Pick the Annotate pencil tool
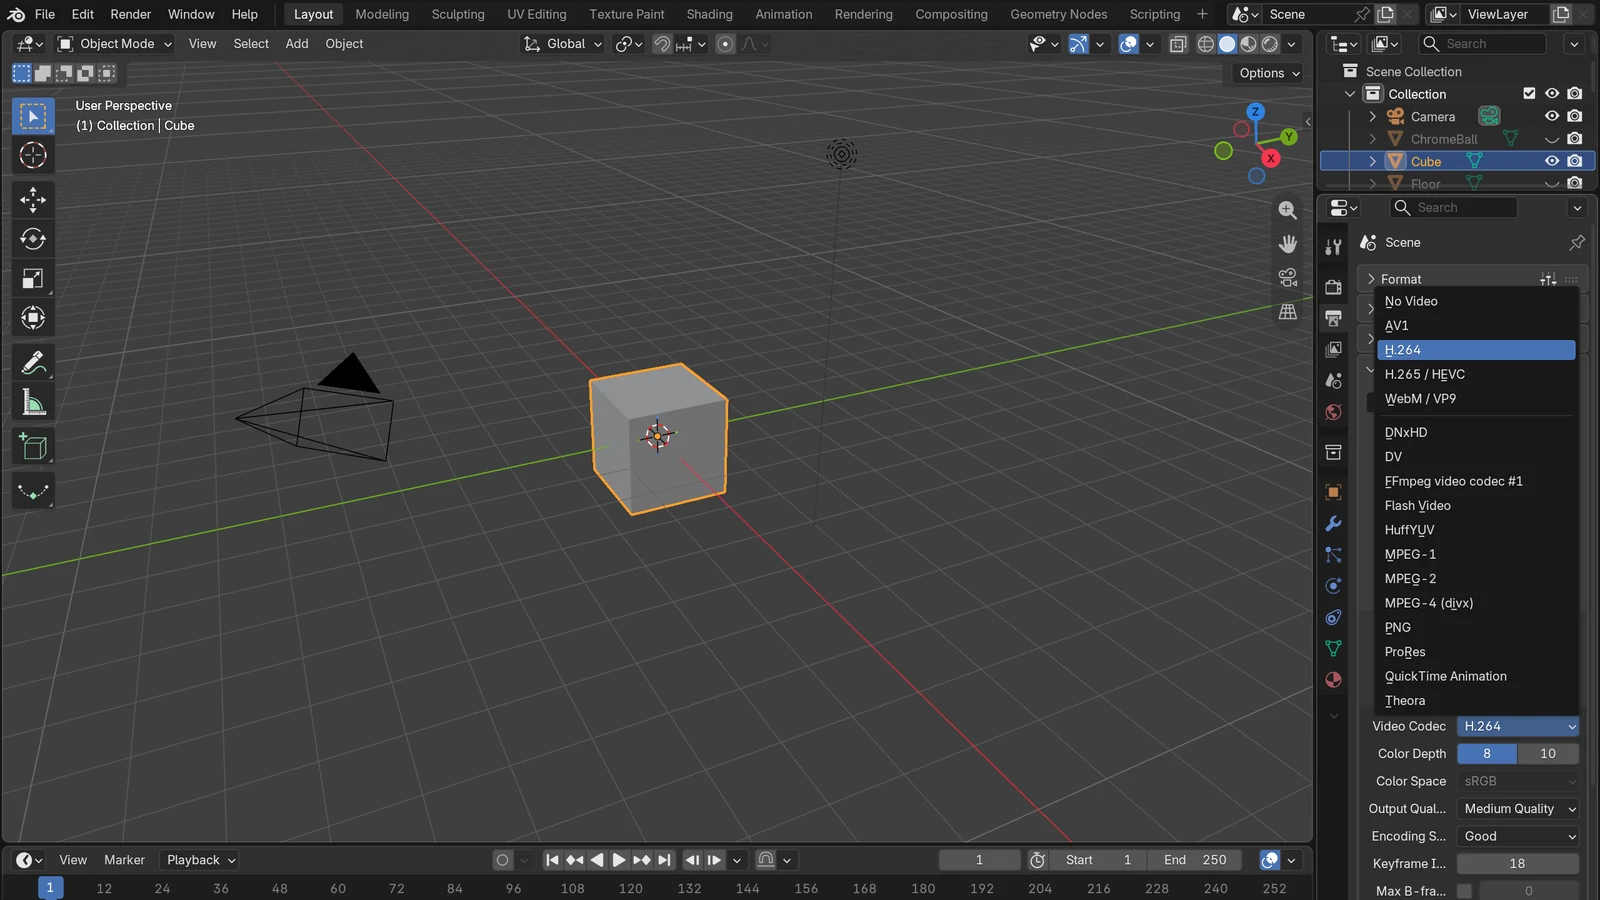1600x900 pixels. [x=33, y=363]
